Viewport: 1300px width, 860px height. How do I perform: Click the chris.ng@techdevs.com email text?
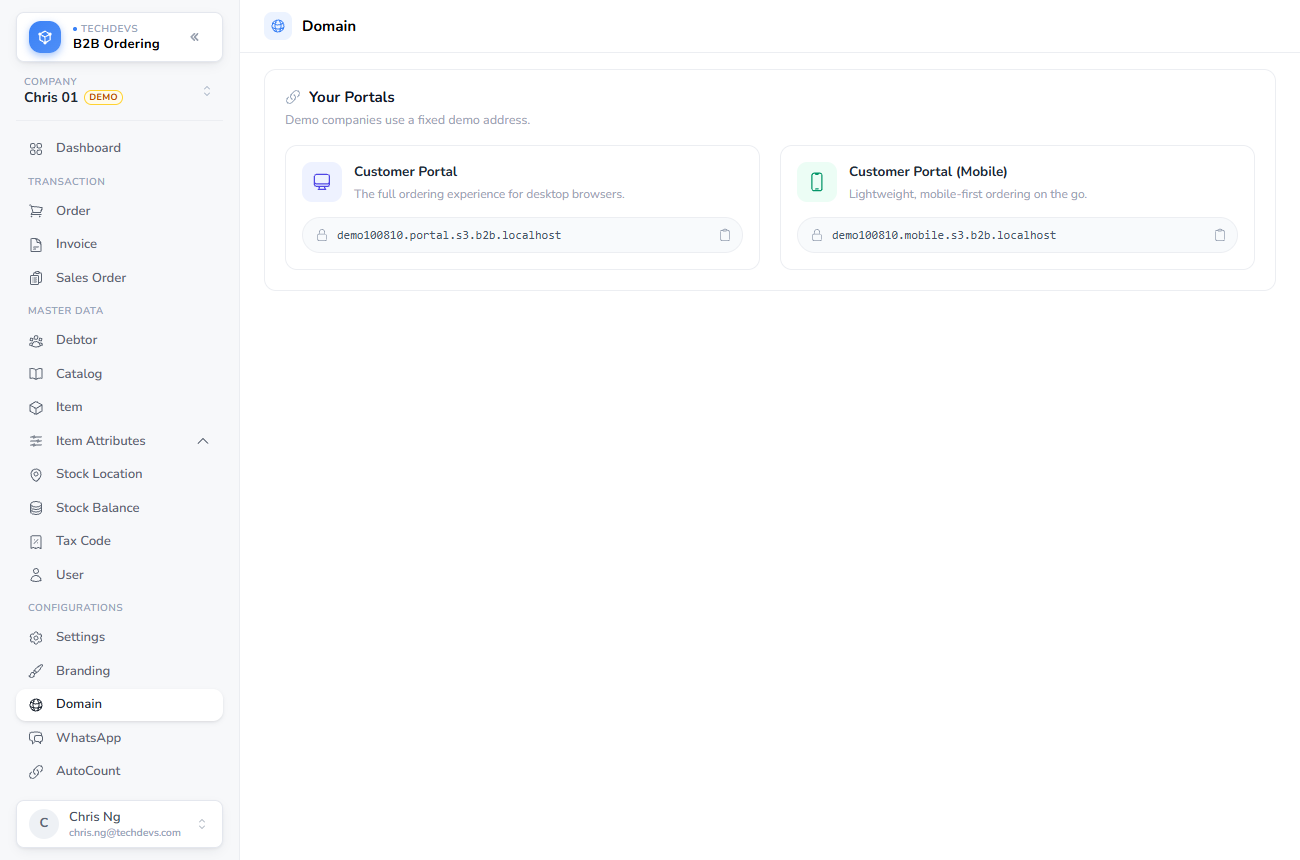[125, 833]
